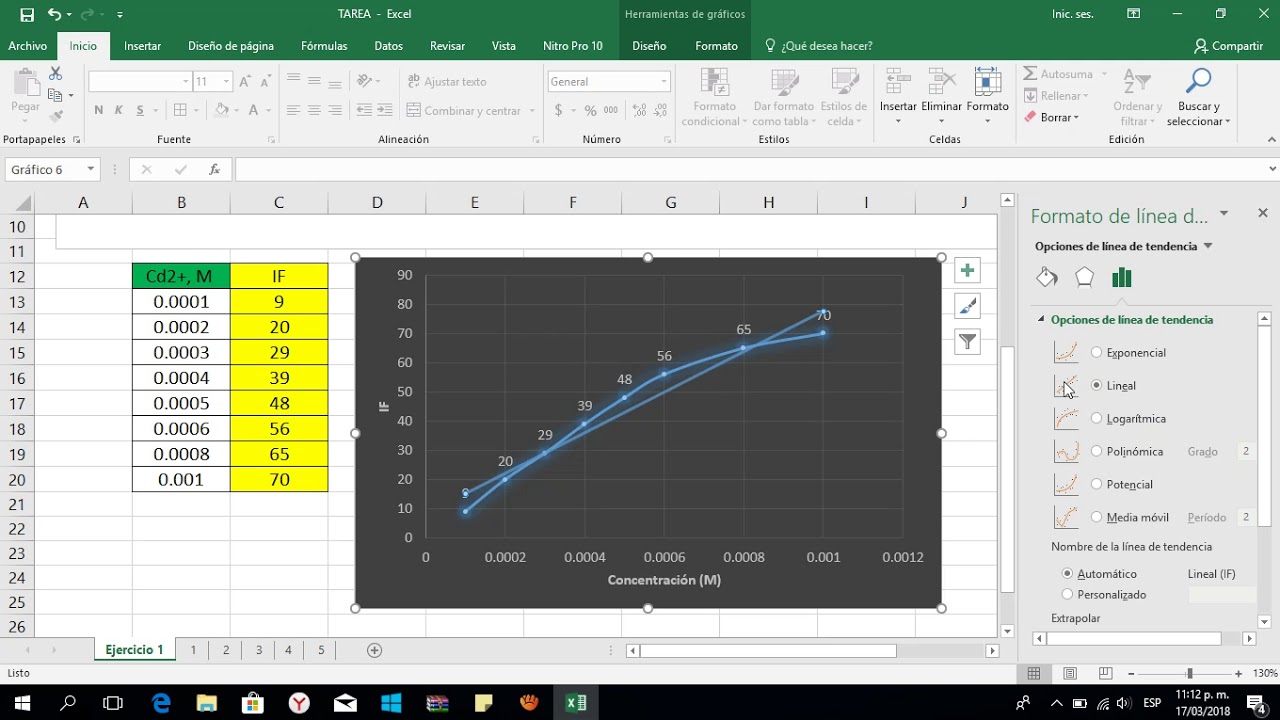Select the Lineal trendline option

tap(1097, 385)
